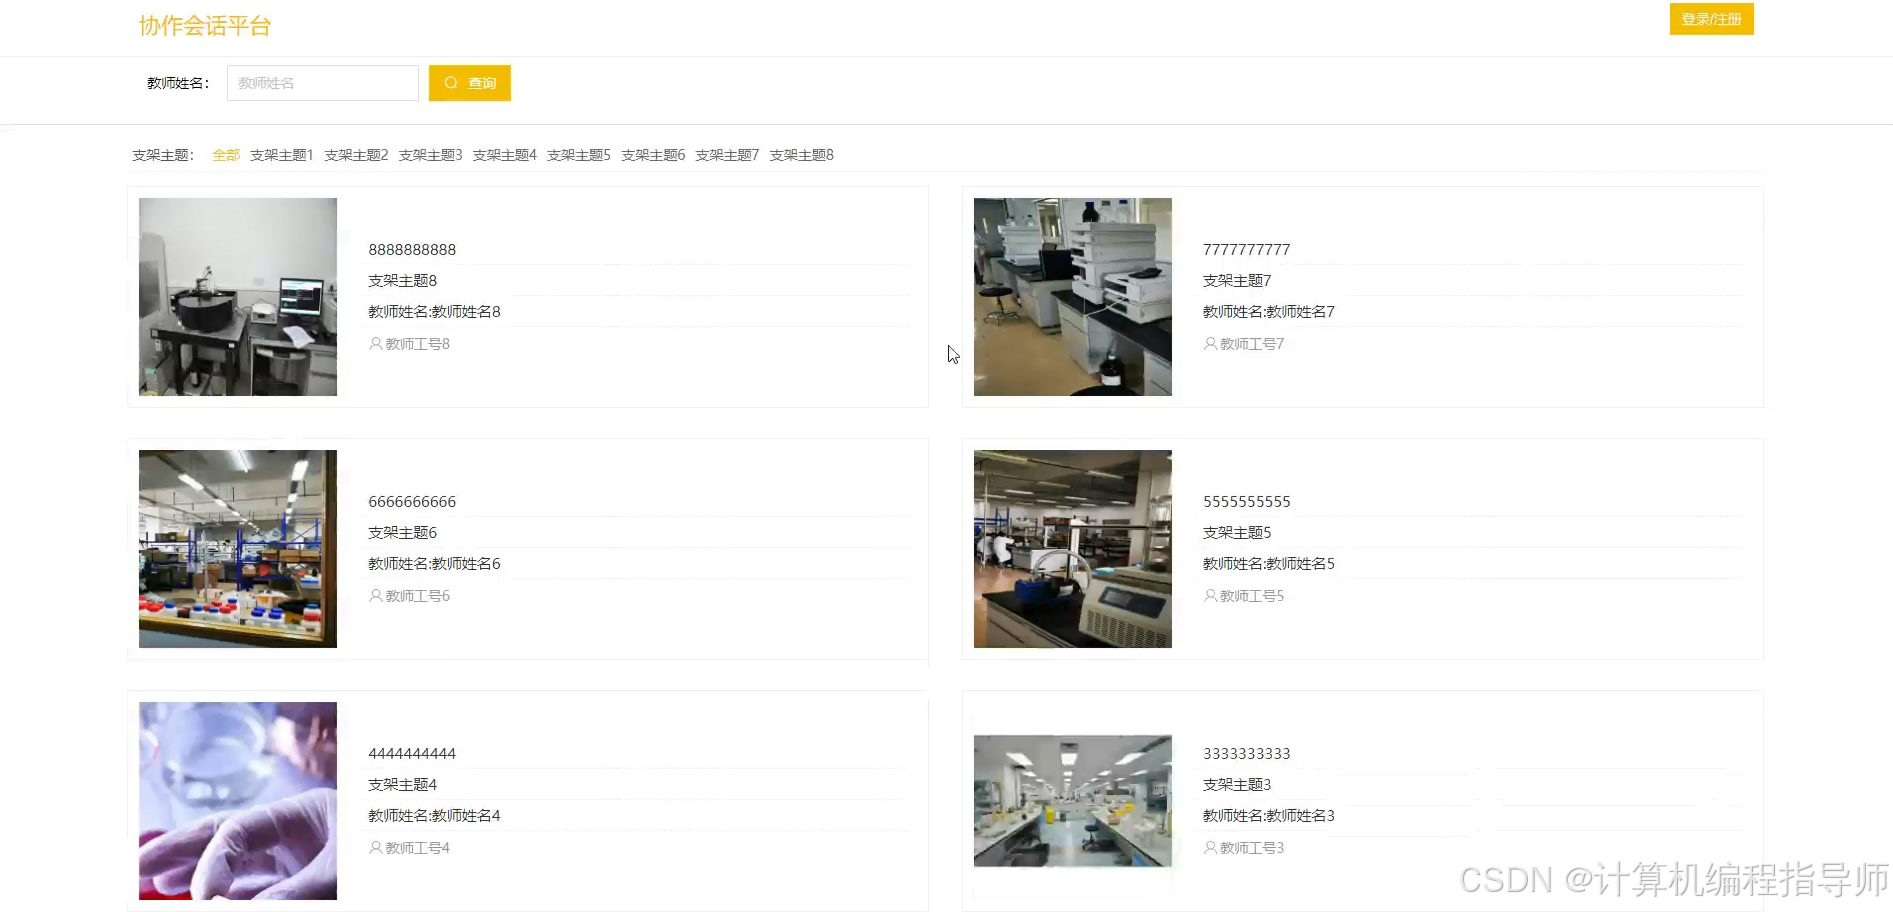Click the user icon beside 教师工号7

tap(1211, 344)
